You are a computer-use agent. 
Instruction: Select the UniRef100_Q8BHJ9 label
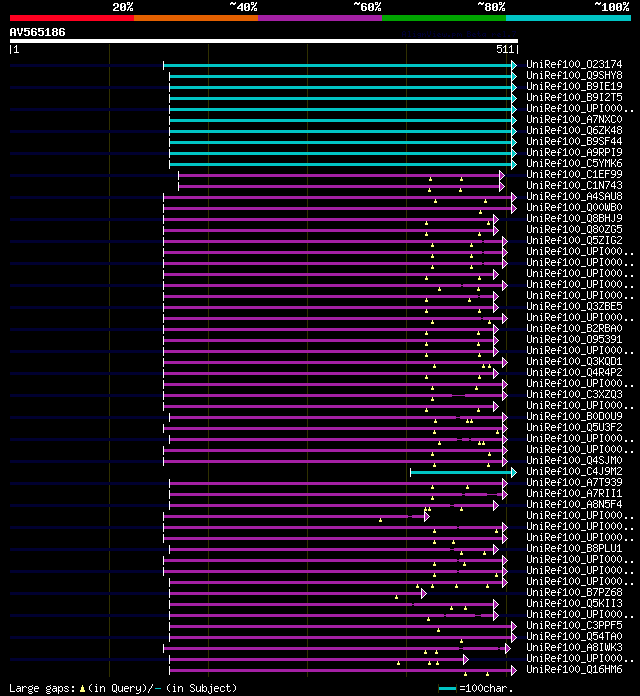pos(574,218)
